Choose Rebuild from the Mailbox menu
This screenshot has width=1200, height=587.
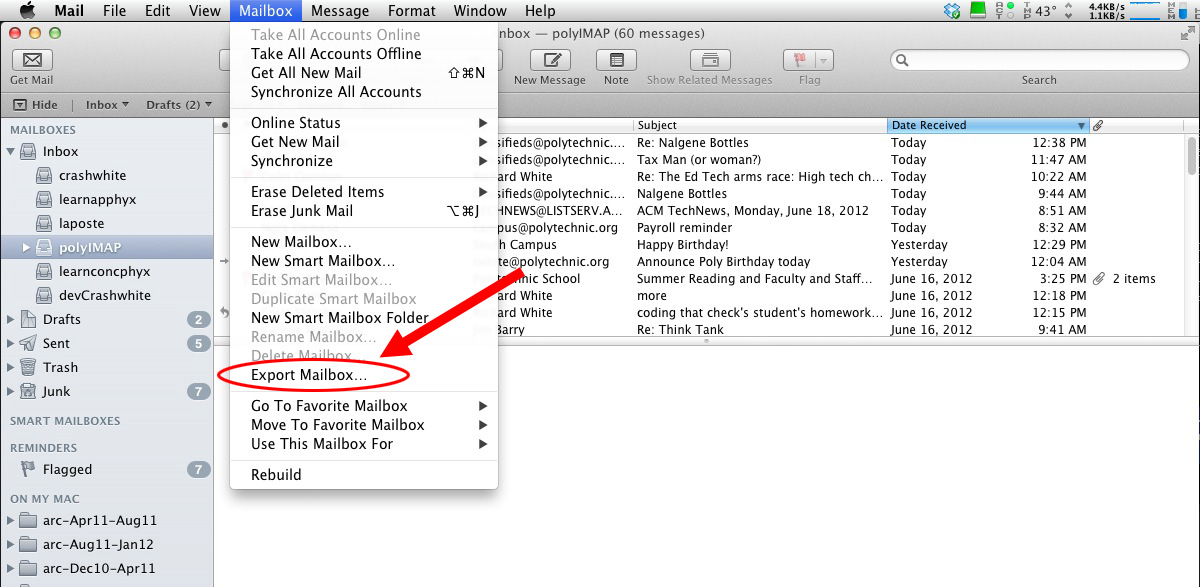click(364, 475)
